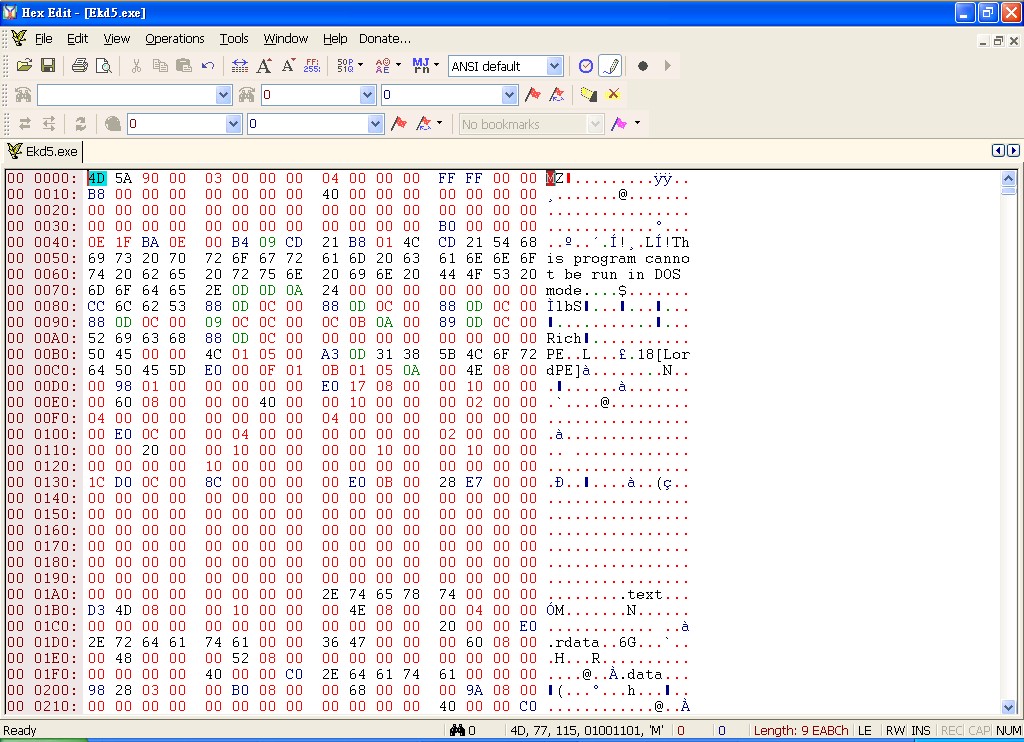1024x742 pixels.
Task: Click the refresh cycle arrows icon
Action: [x=80, y=123]
